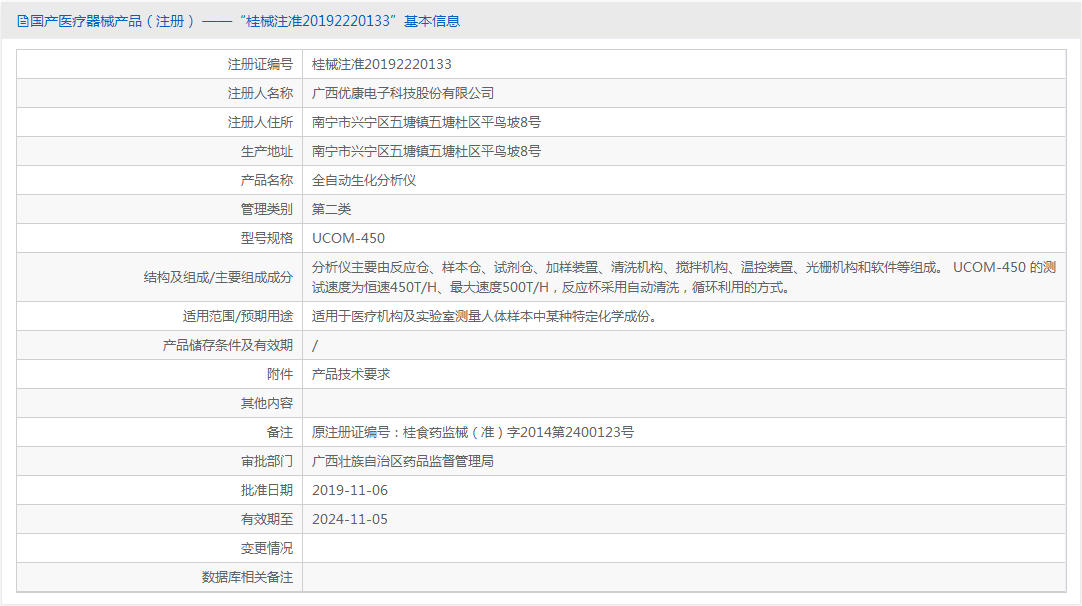Click the 管理类别 label

coord(266,209)
